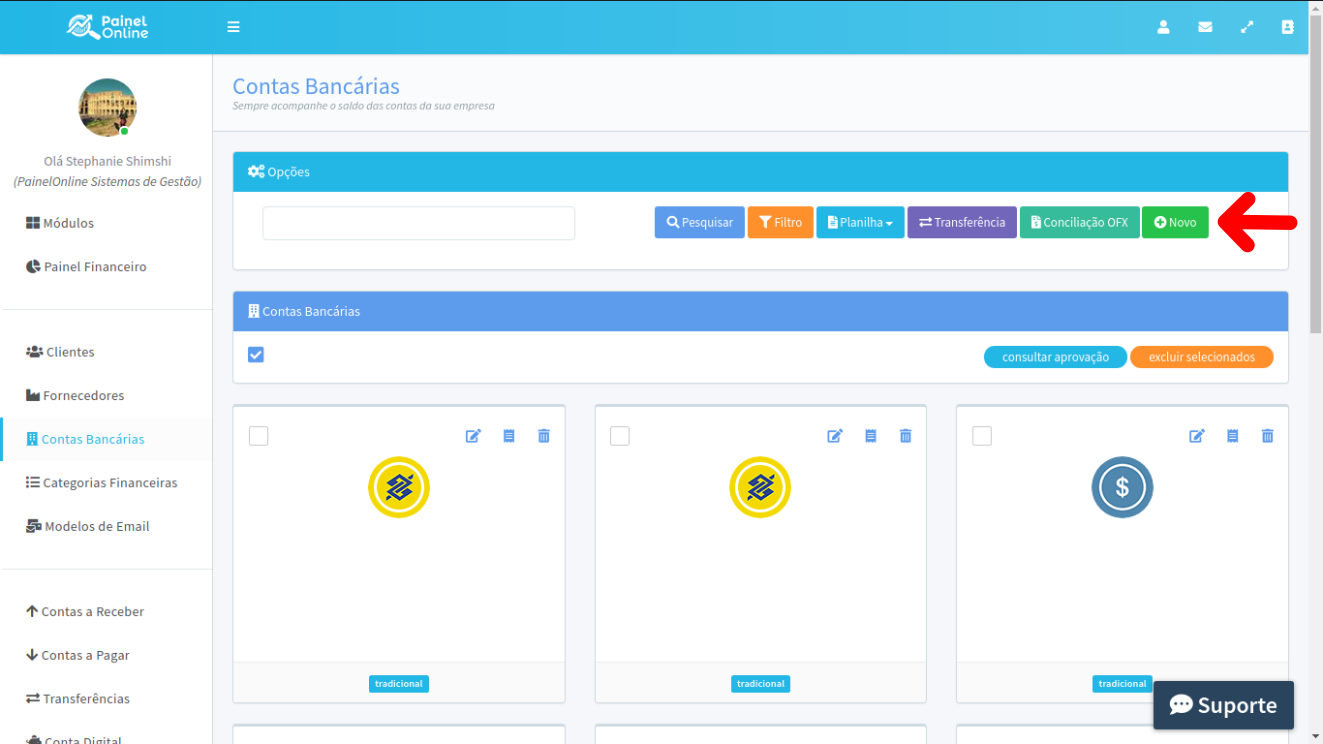
Task: Toggle the select-all checkbox in Contas Bancárias
Action: [256, 355]
